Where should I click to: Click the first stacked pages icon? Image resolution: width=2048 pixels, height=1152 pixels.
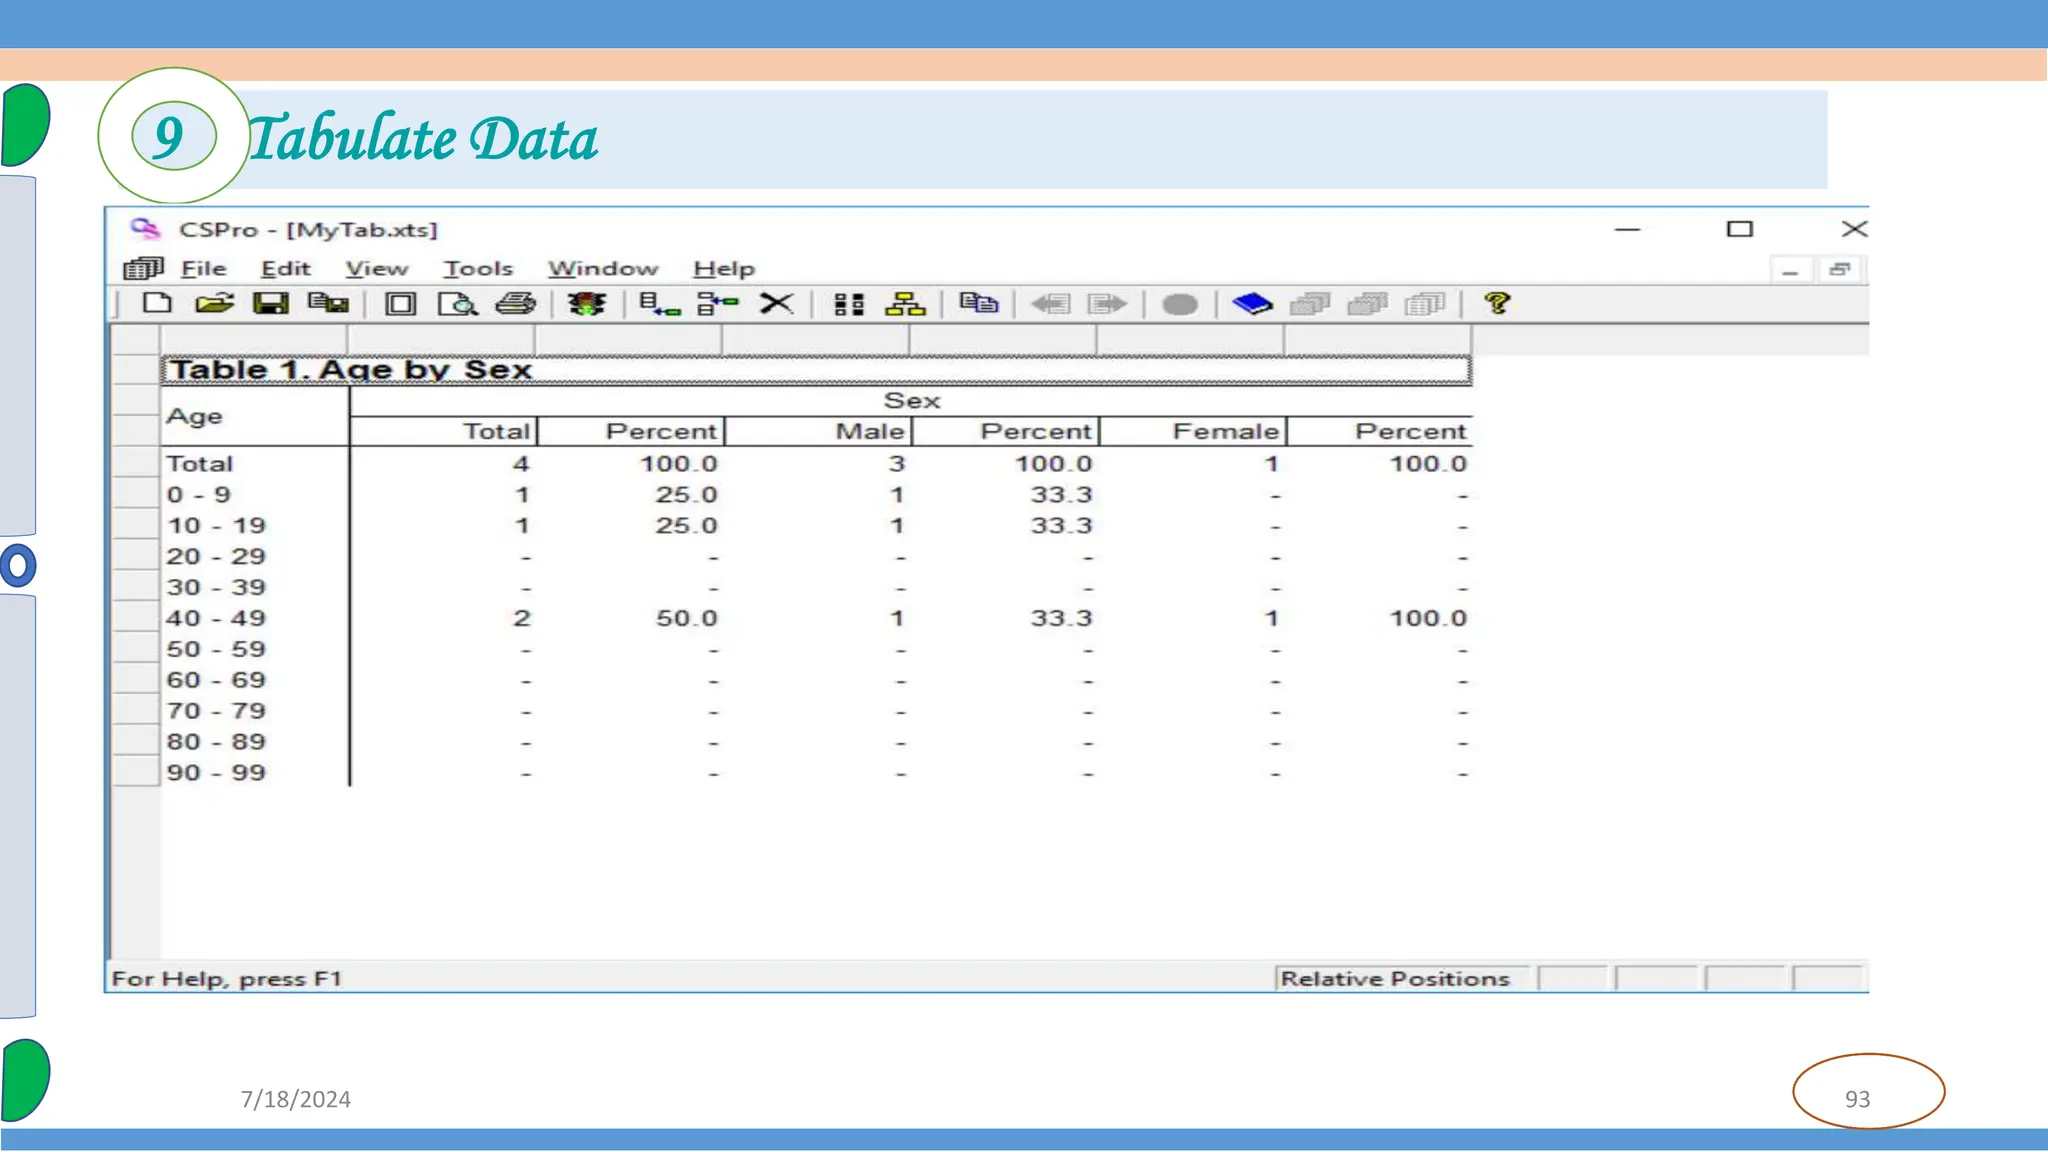(1310, 304)
